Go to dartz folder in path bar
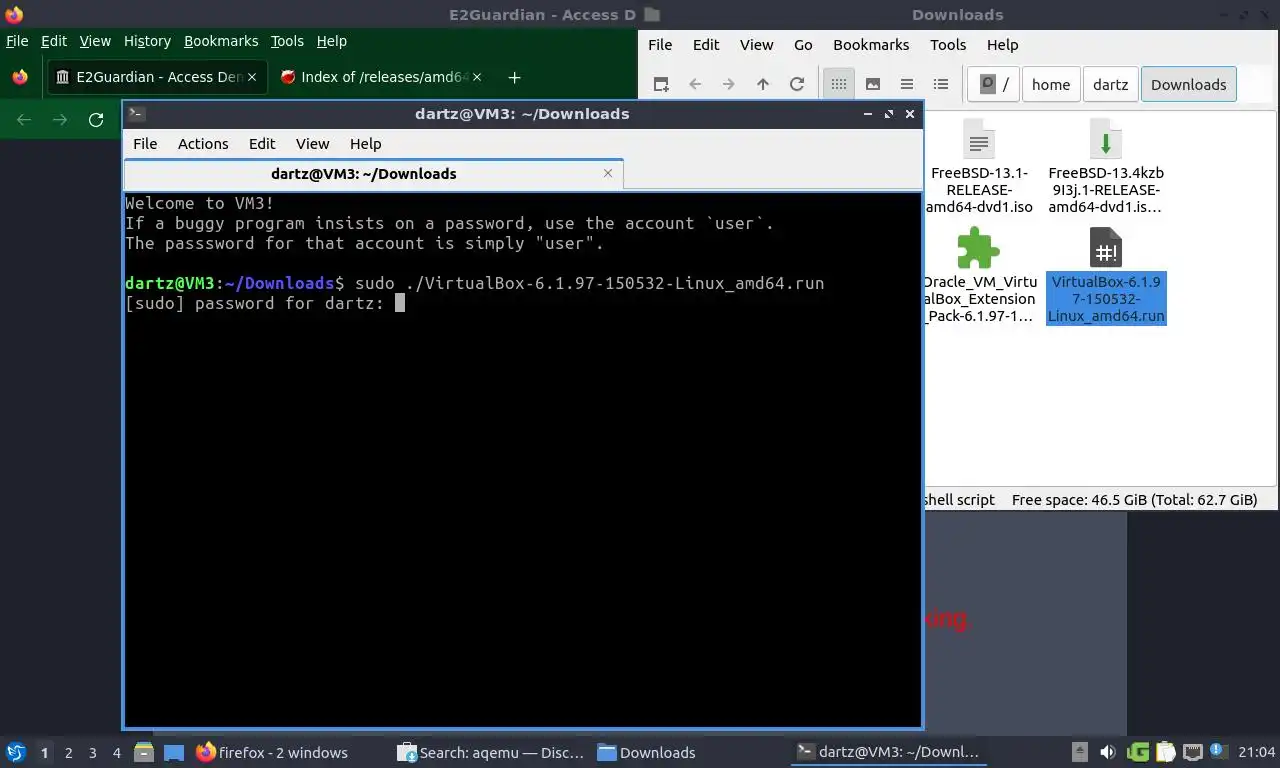 click(x=1110, y=85)
